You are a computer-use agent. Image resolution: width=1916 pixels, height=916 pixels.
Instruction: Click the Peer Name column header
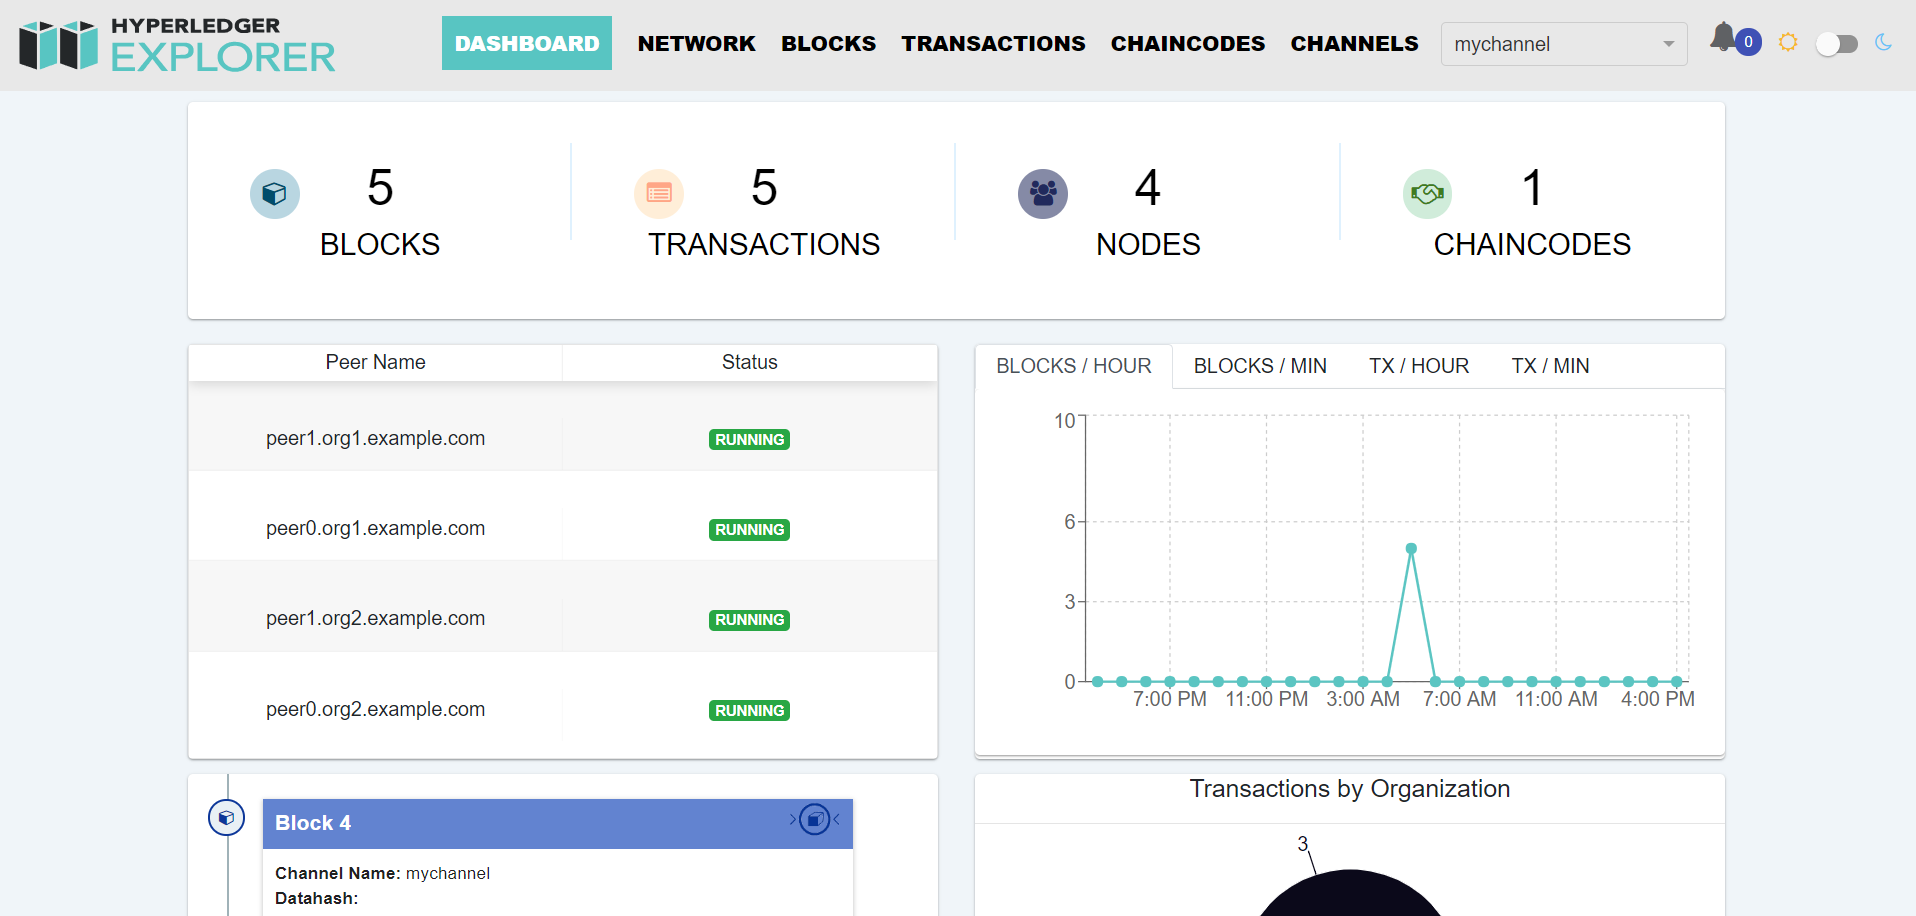[376, 362]
